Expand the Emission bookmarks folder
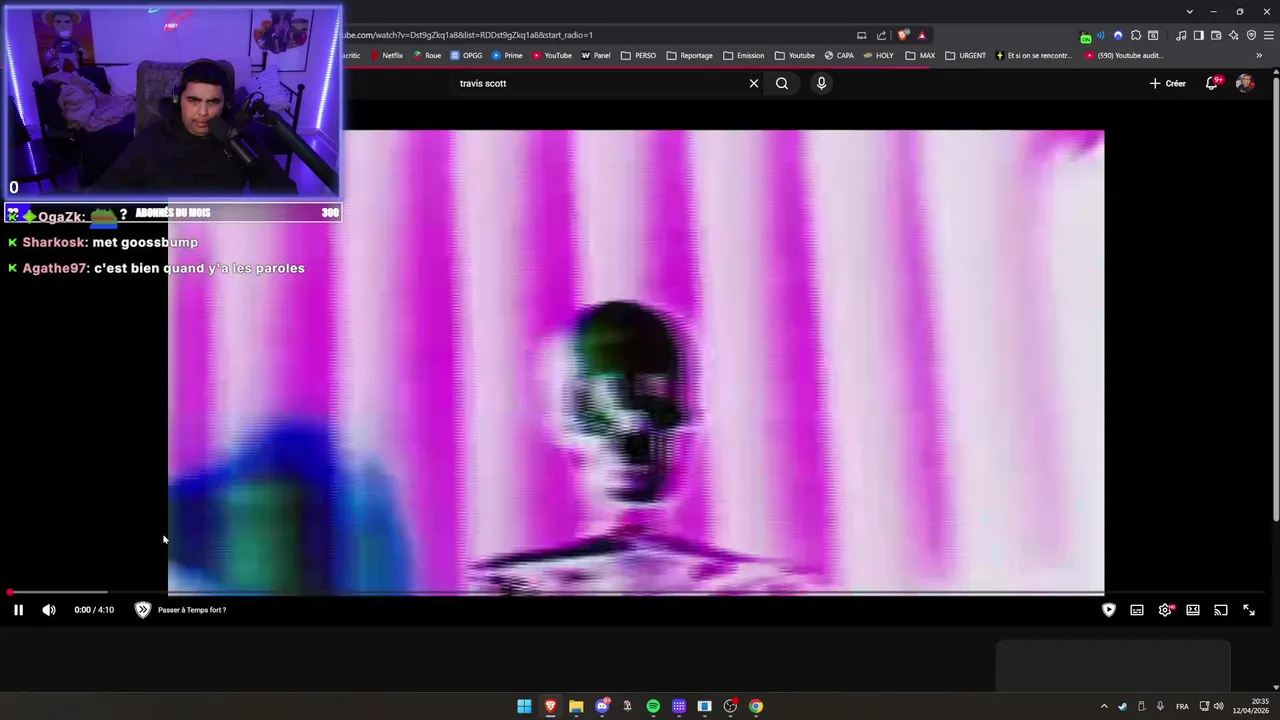The image size is (1280, 720). [x=744, y=56]
